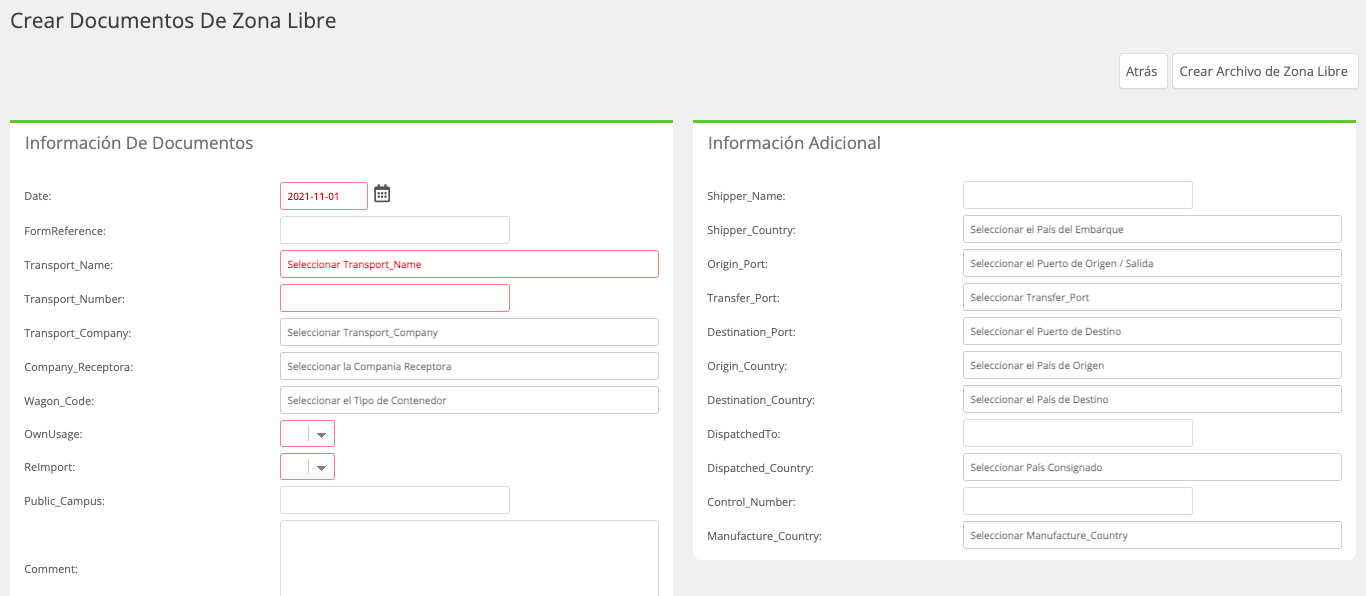Image resolution: width=1366 pixels, height=596 pixels.
Task: Open the OwnUsage dropdown
Action: 307,434
